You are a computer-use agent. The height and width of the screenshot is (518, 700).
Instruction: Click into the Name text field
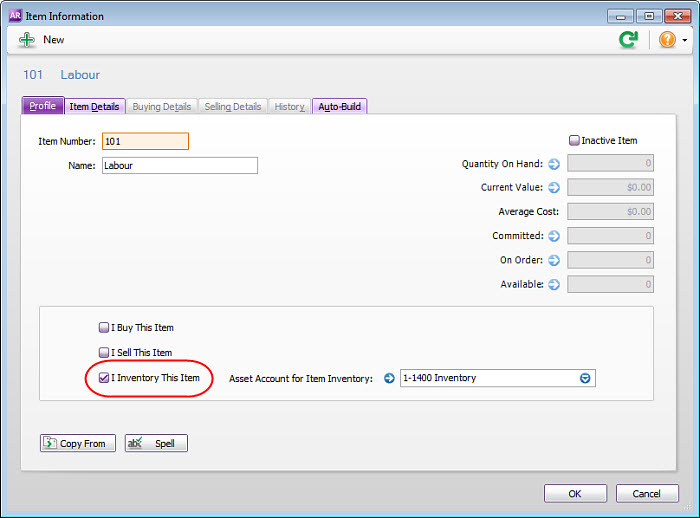pos(179,166)
